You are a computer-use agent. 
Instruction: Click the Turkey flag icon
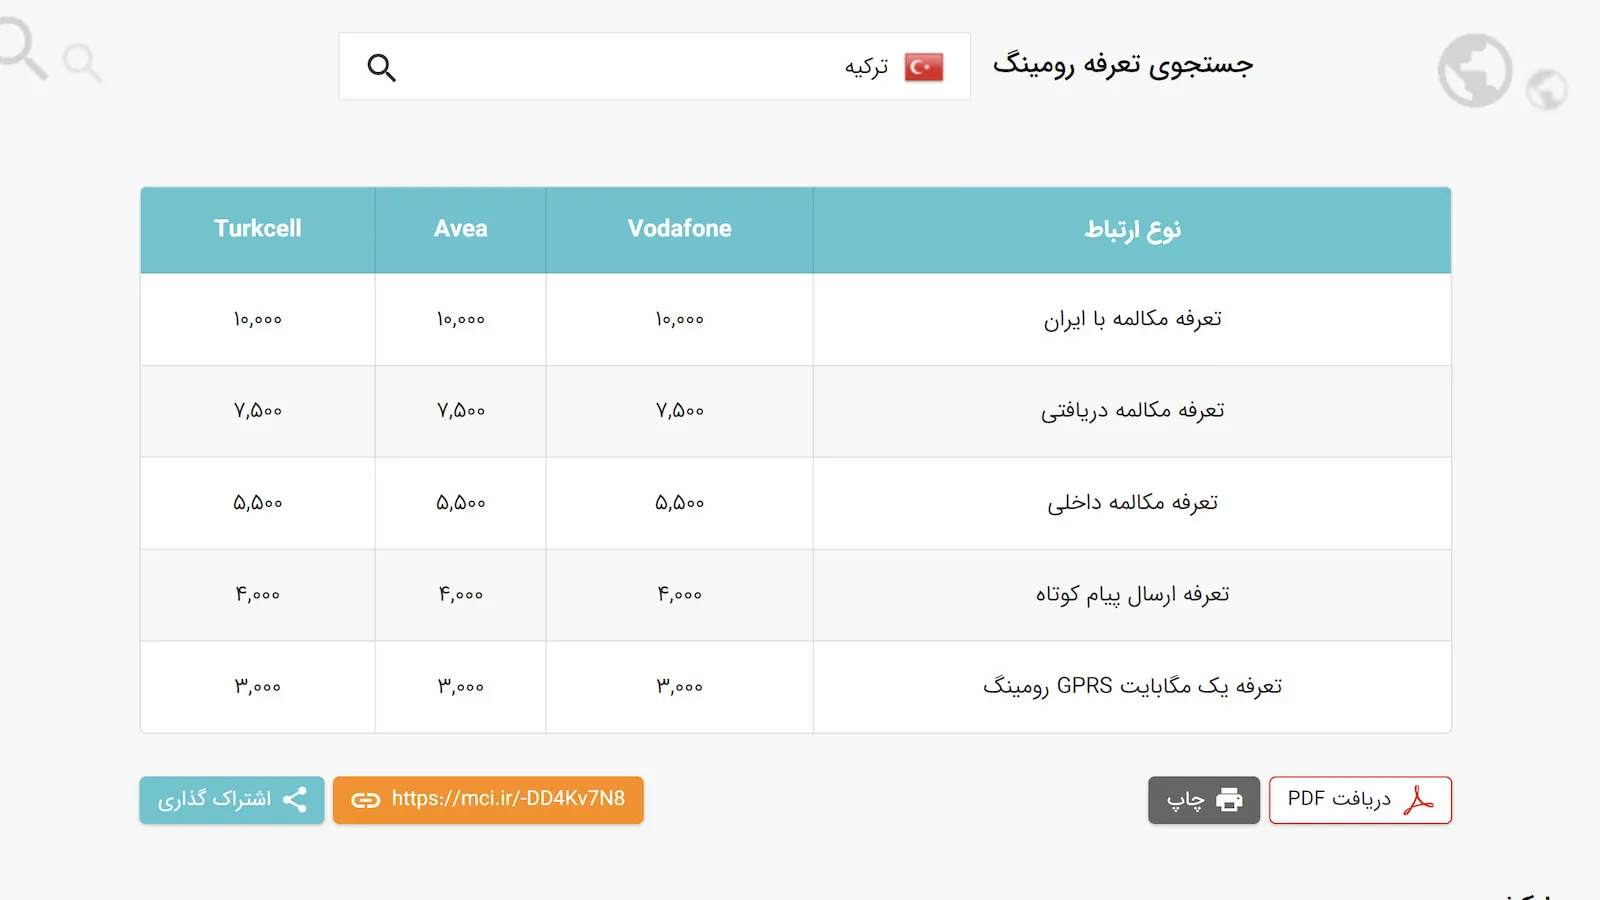[x=924, y=67]
